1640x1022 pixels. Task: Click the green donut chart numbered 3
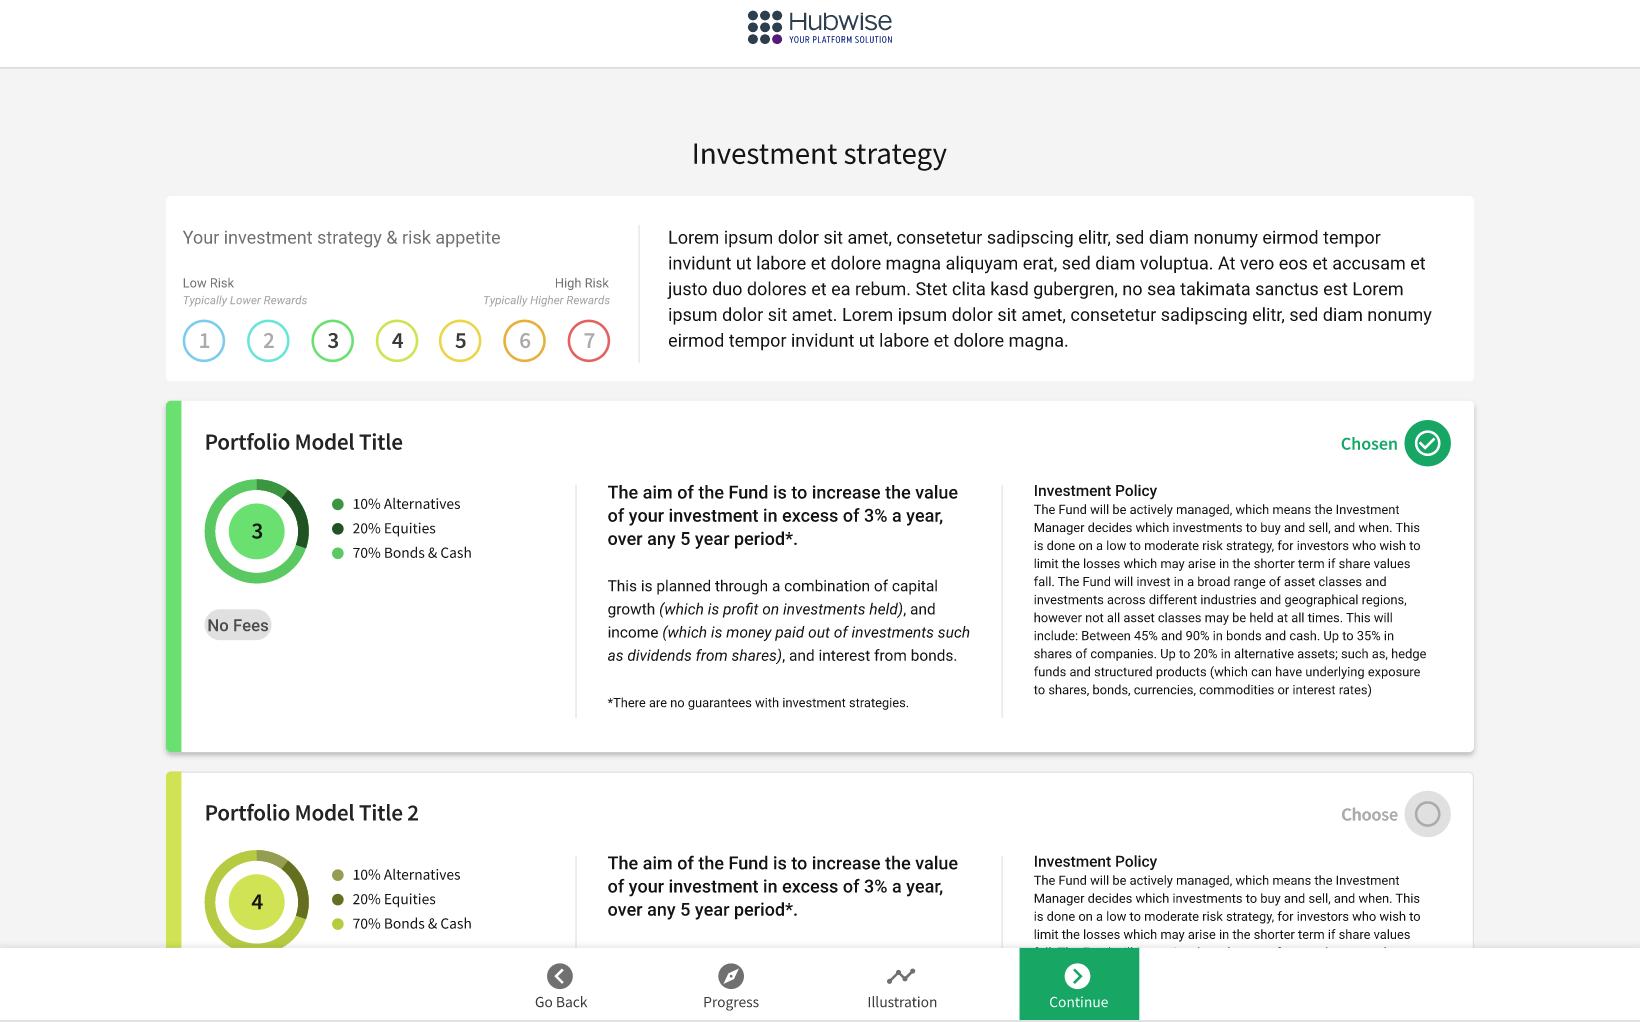point(257,531)
